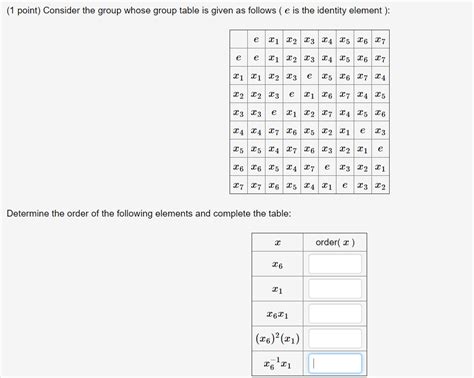Viewport: 474px width, 378px height.
Task: Click the (x6)²(x1) label in answer table
Action: click(277, 339)
